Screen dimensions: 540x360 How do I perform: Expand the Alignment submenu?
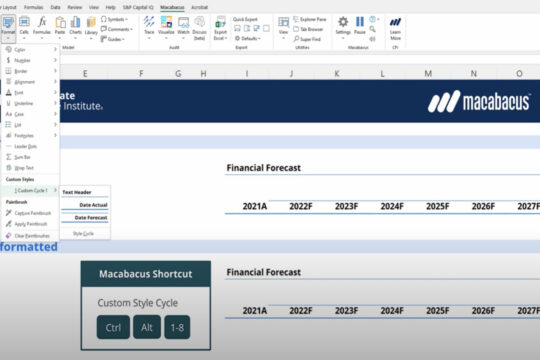click(x=30, y=82)
